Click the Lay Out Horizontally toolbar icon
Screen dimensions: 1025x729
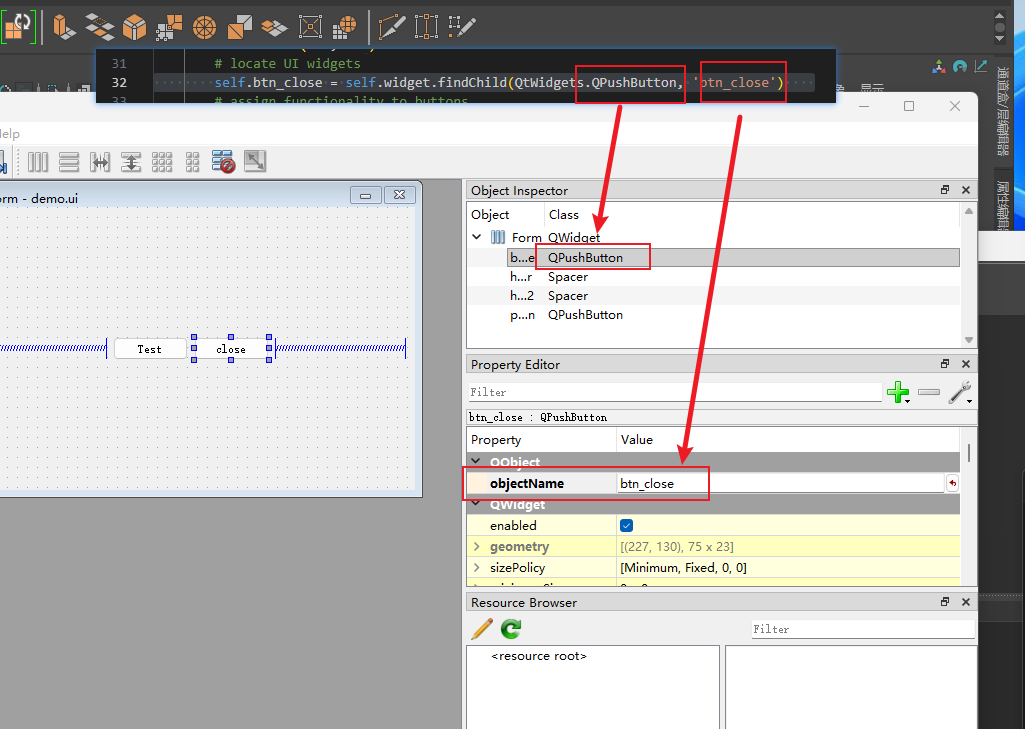tap(38, 162)
